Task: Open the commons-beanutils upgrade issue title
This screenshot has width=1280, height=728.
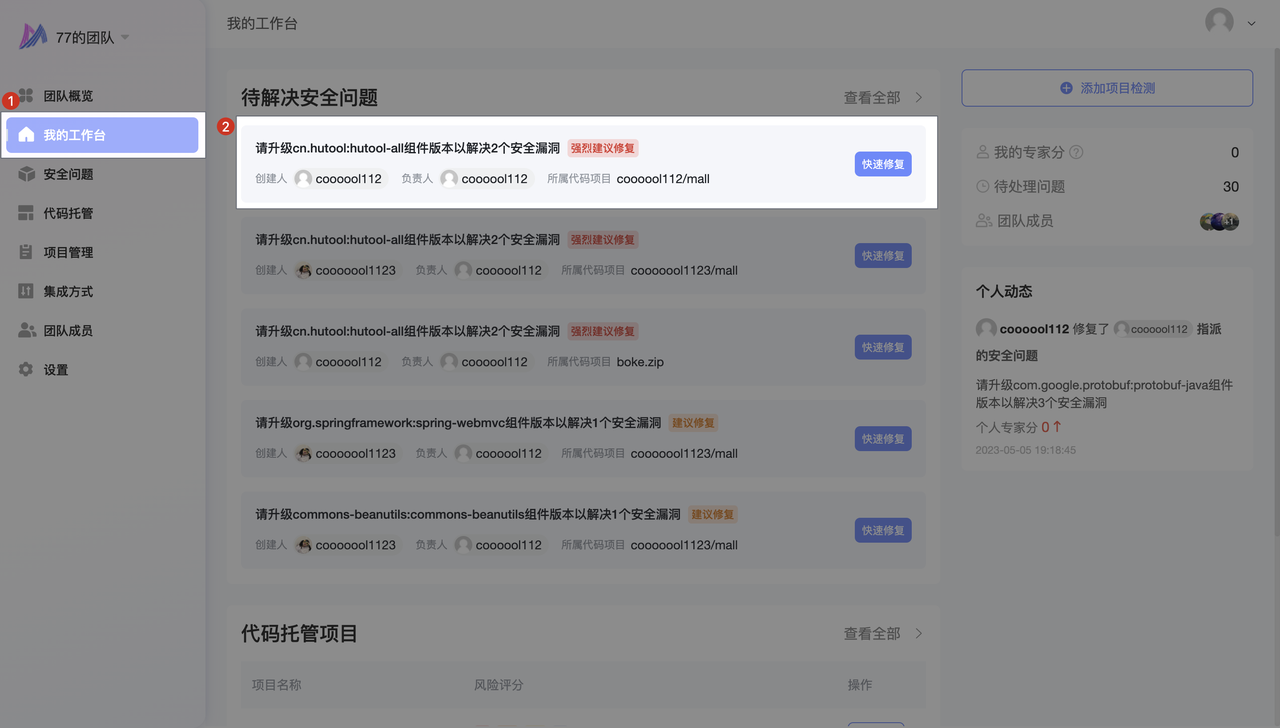Action: point(467,514)
